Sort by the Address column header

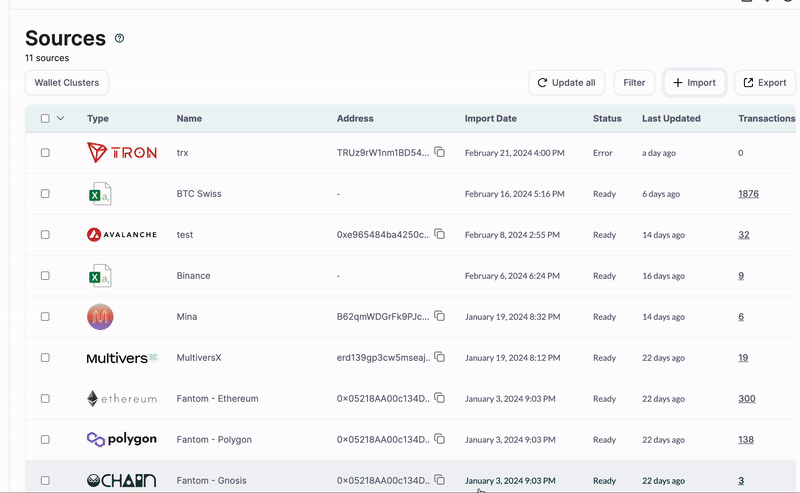point(355,118)
